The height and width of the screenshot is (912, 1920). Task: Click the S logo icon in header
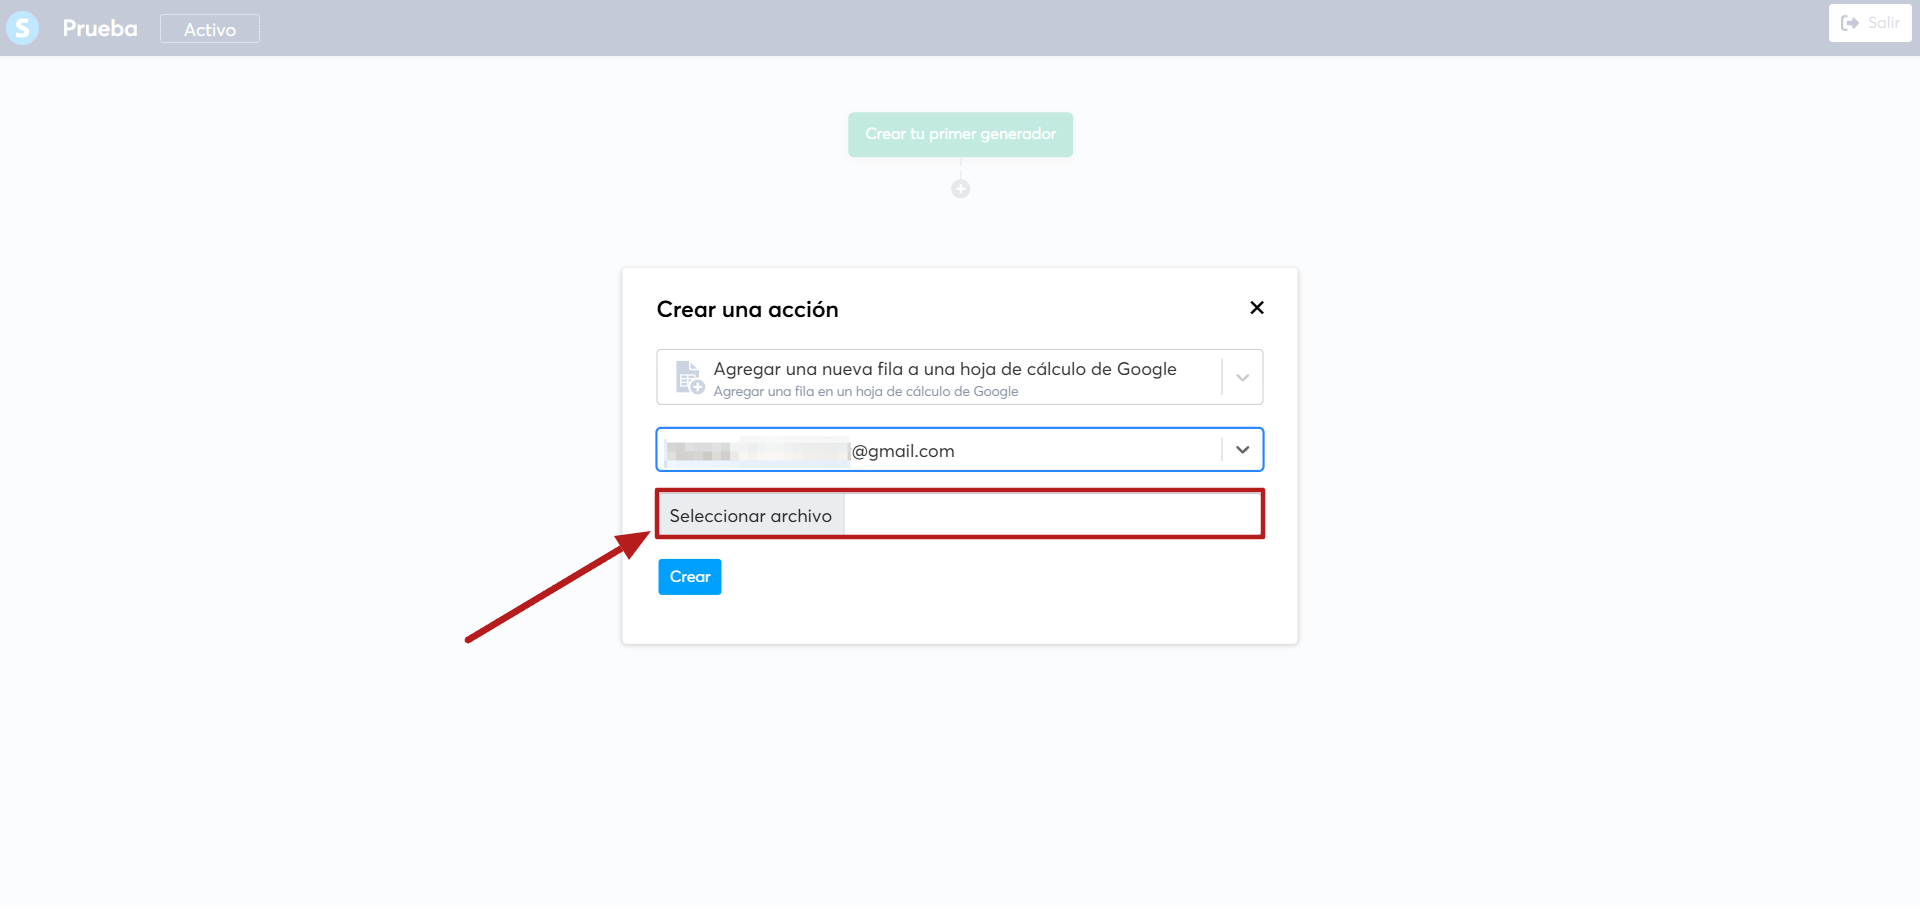click(x=22, y=28)
